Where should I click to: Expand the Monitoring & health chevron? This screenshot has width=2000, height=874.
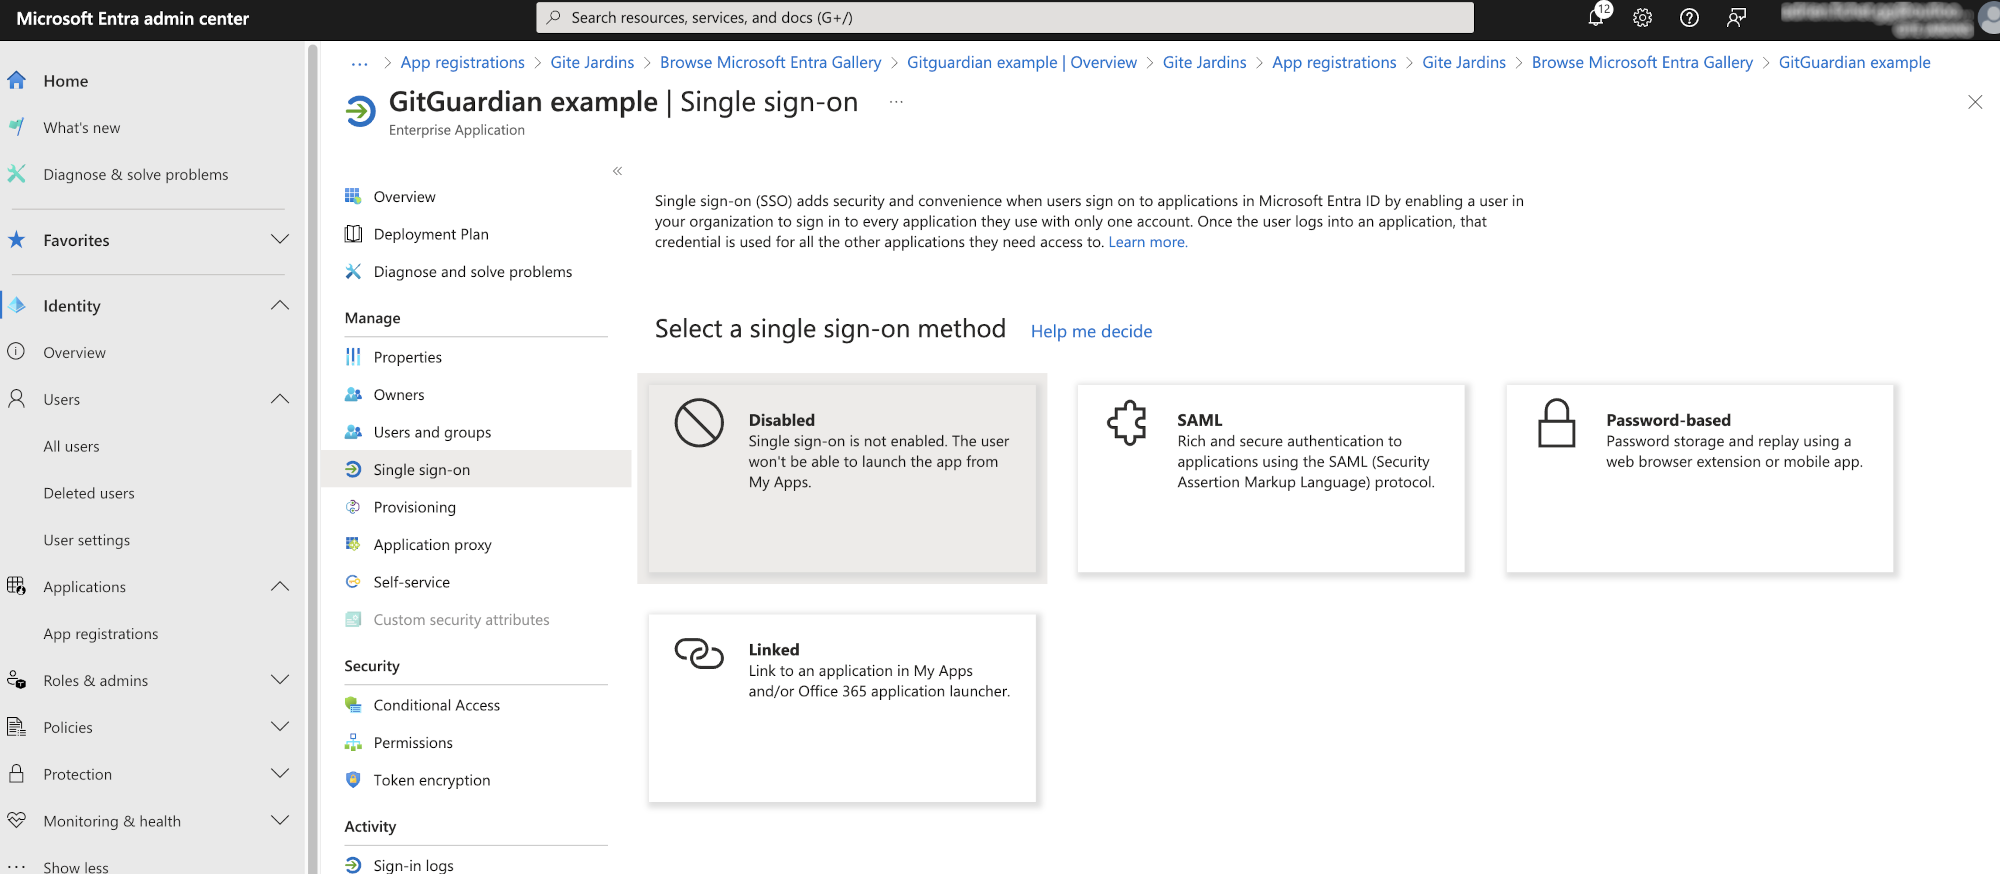point(280,820)
